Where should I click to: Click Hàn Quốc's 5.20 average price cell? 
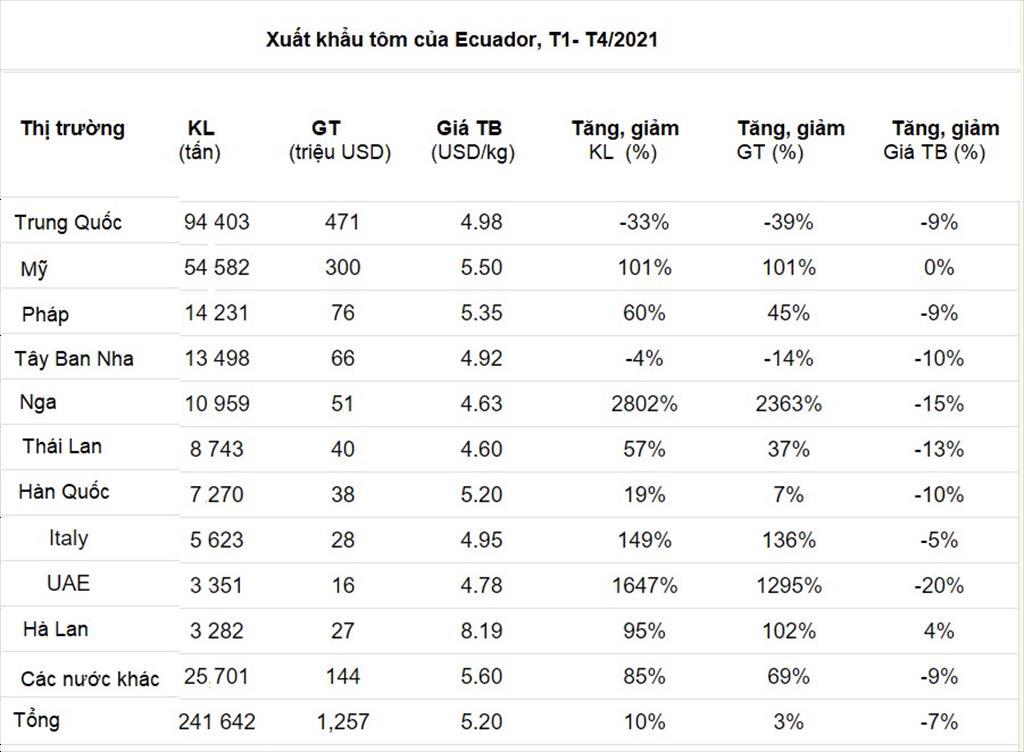(x=481, y=495)
